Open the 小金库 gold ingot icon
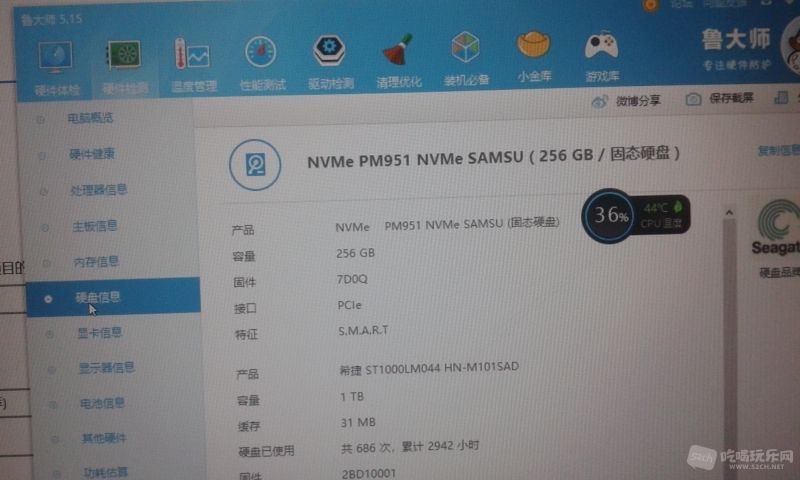Viewport: 800px width, 480px height. pyautogui.click(x=534, y=45)
